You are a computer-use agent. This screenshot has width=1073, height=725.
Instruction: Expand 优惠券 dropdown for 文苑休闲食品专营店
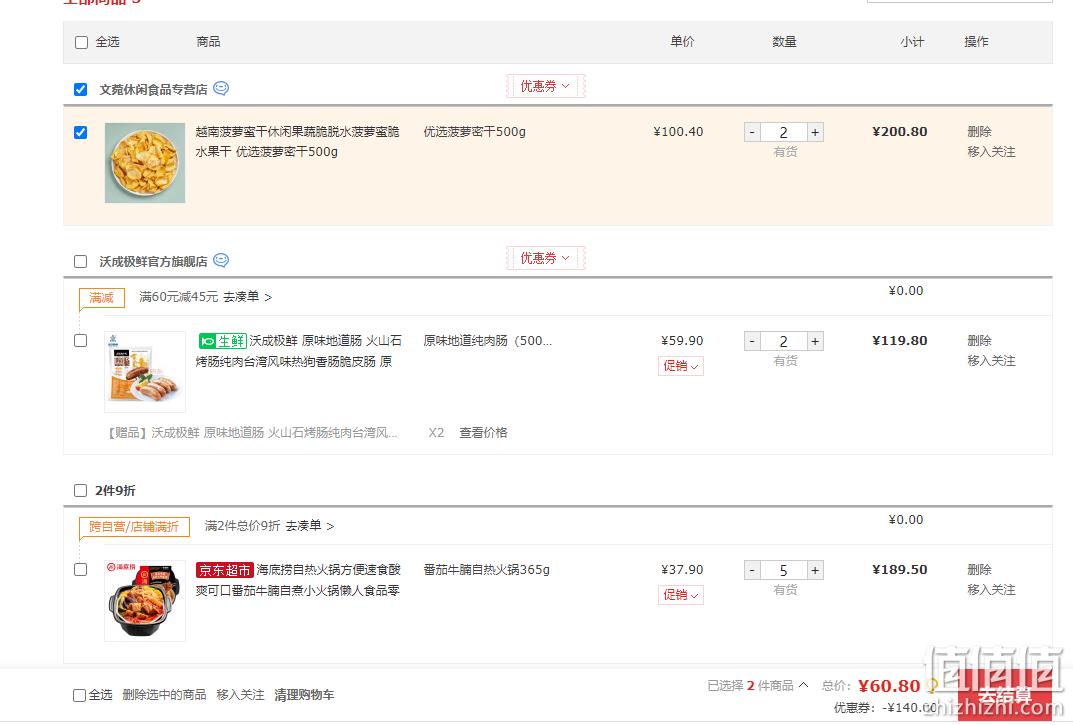tap(545, 86)
